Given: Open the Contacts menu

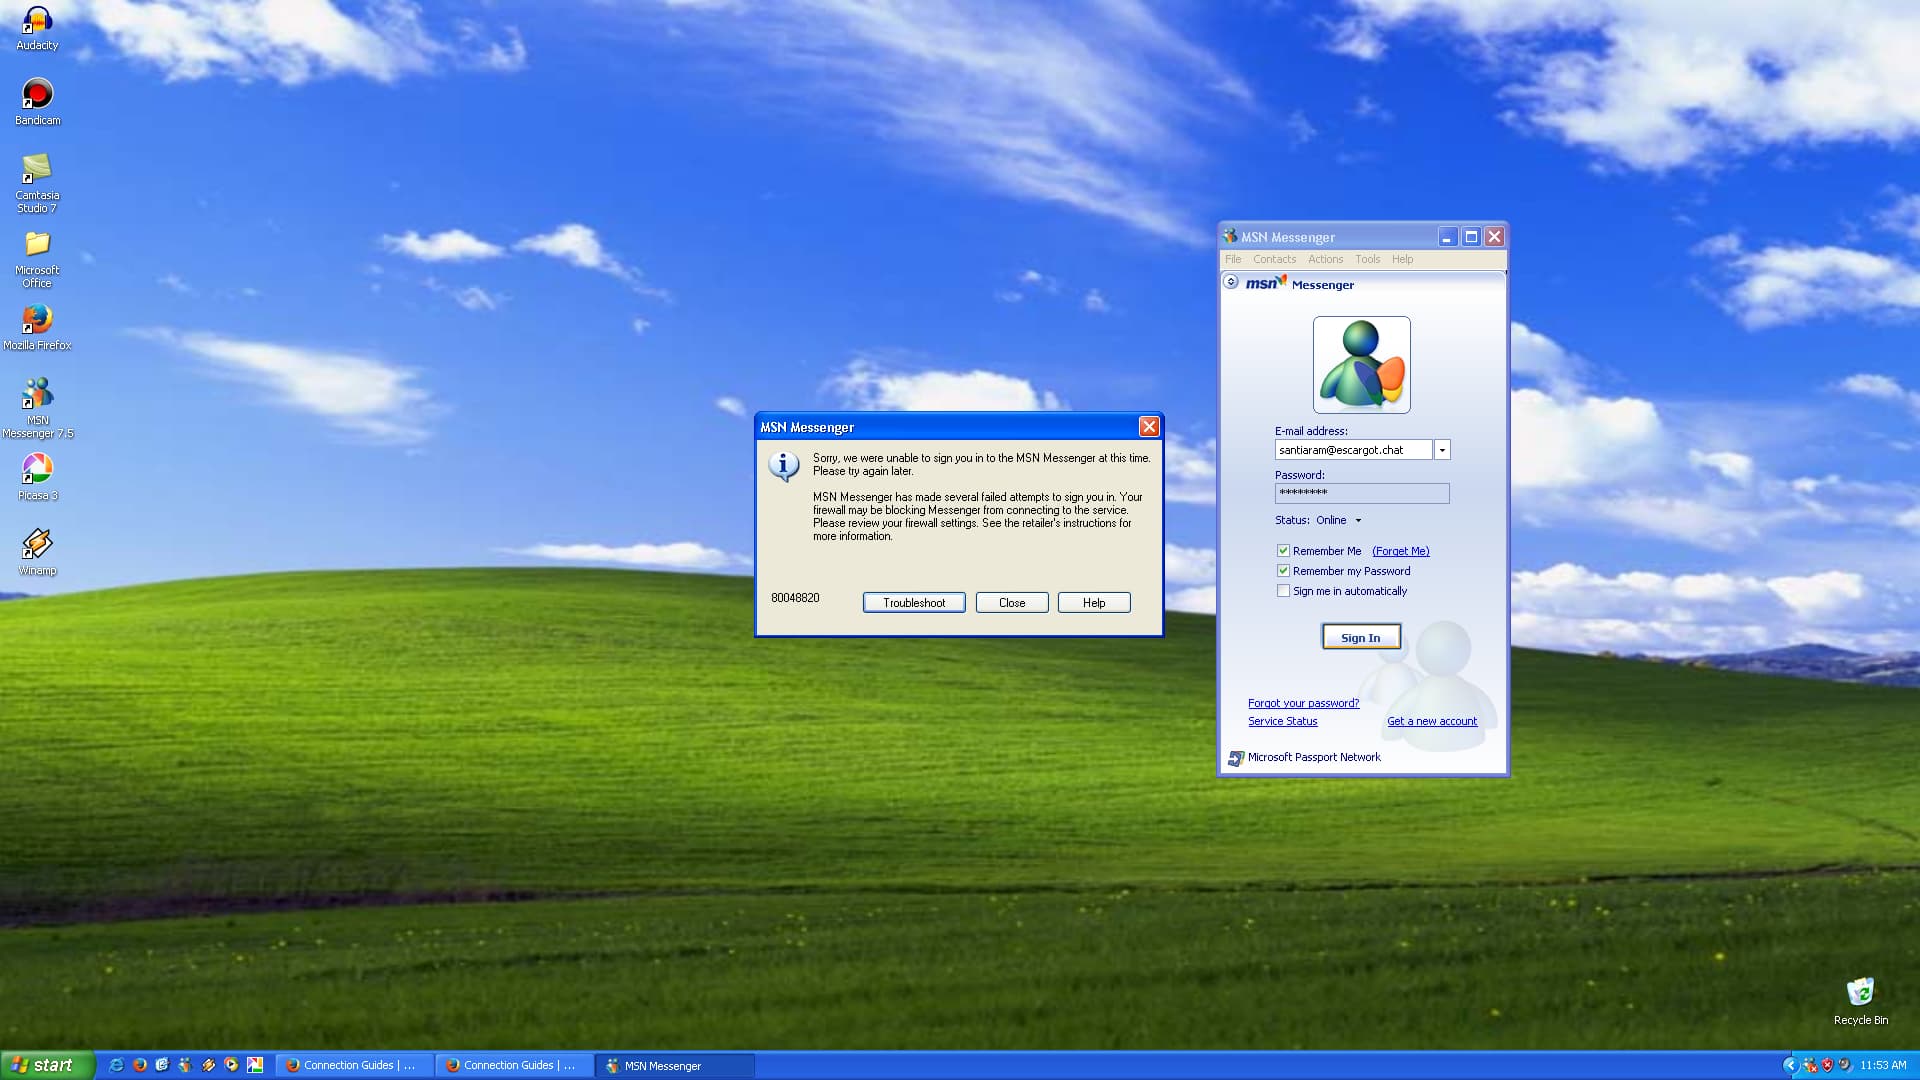Looking at the screenshot, I should click(x=1274, y=259).
